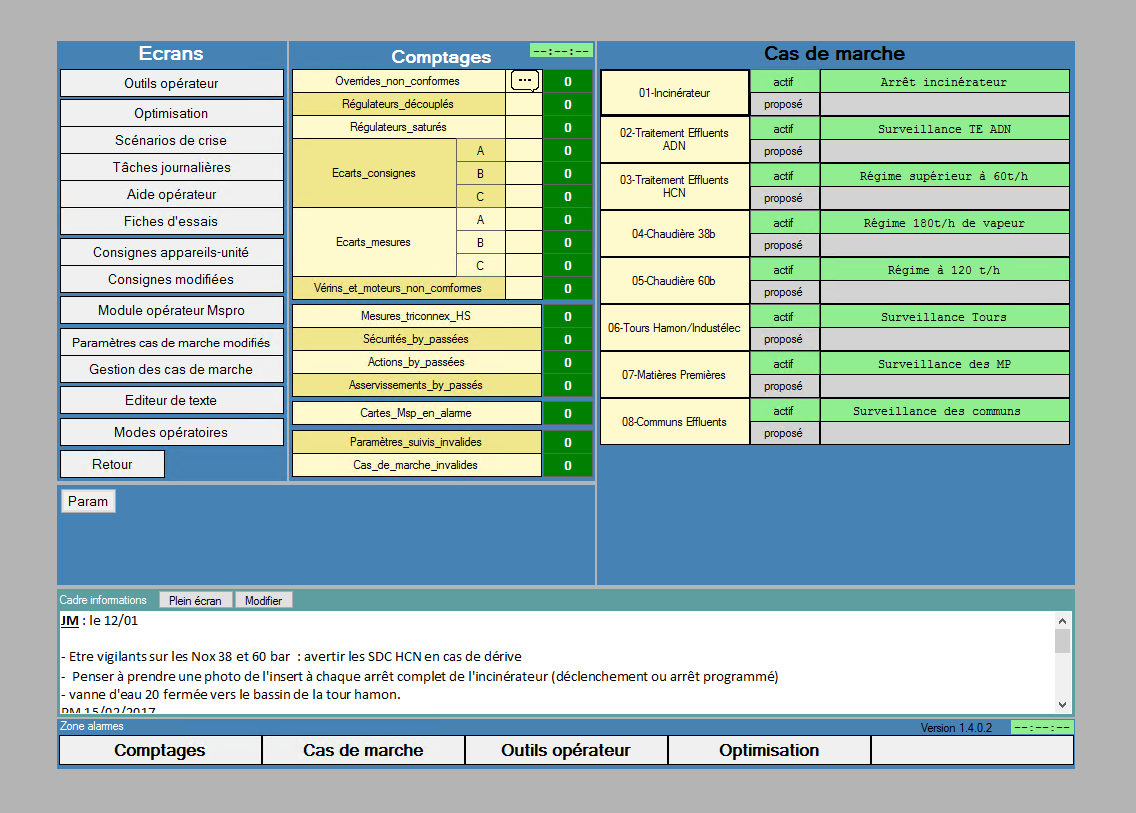This screenshot has height=813, width=1136.
Task: Switch to the Optimisation bottom tab
Action: coord(769,750)
